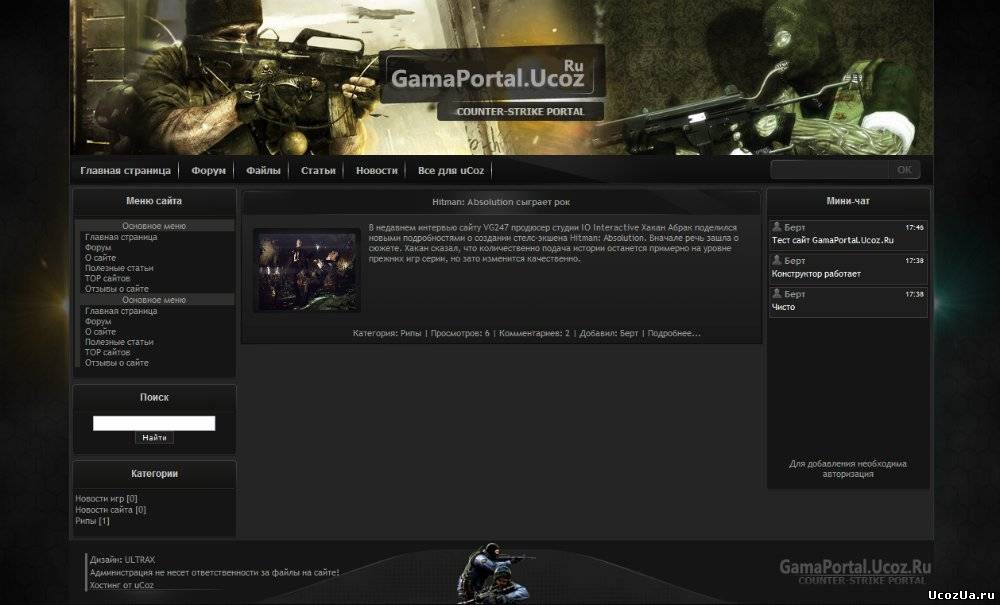Open 'Полезные статьи' in the upper Основное меню list
Image resolution: width=1000 pixels, height=605 pixels.
(119, 268)
